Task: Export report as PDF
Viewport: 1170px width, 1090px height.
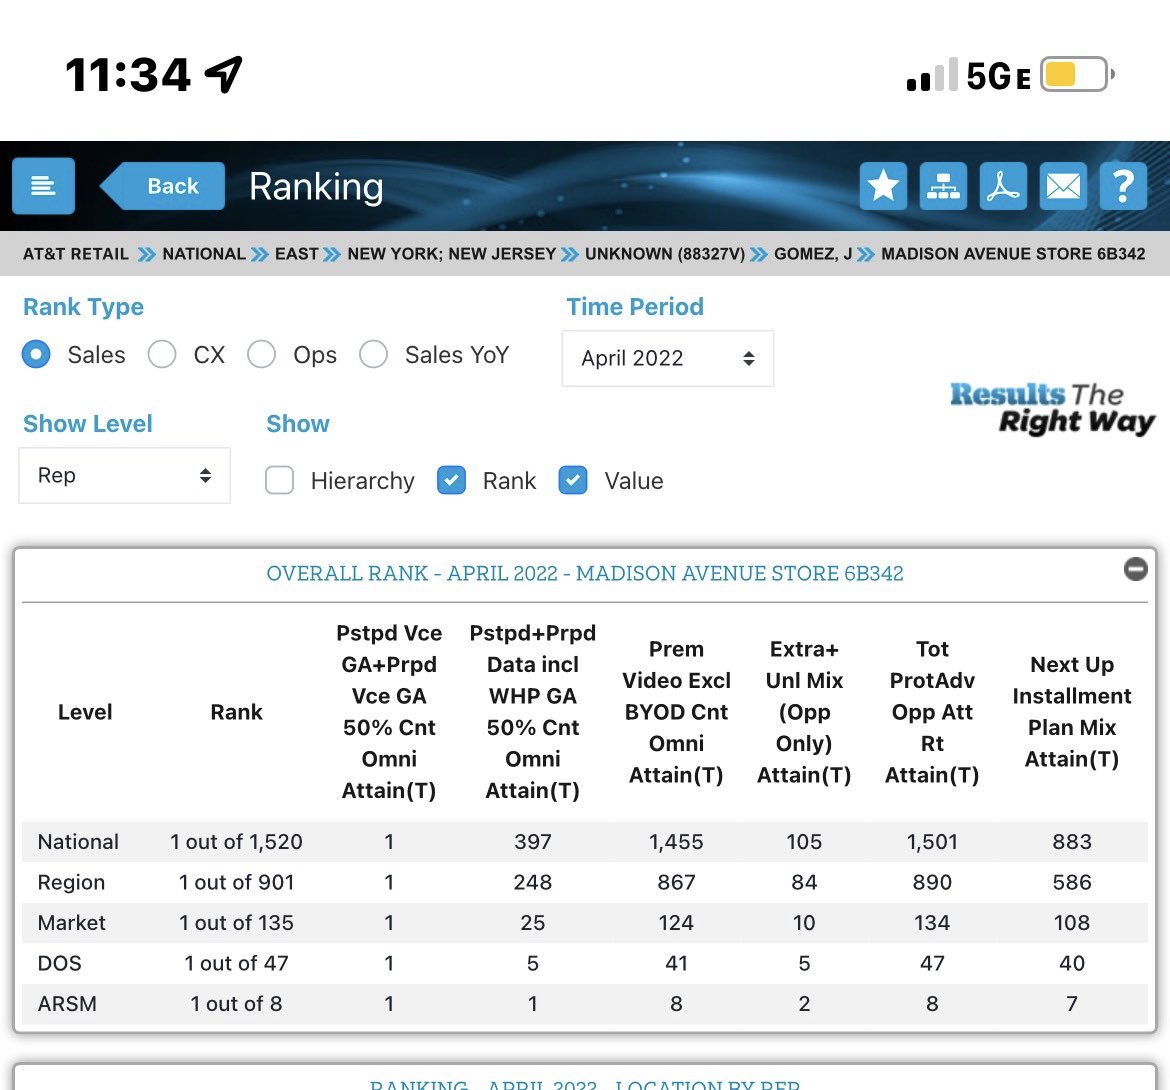Action: click(x=1003, y=185)
